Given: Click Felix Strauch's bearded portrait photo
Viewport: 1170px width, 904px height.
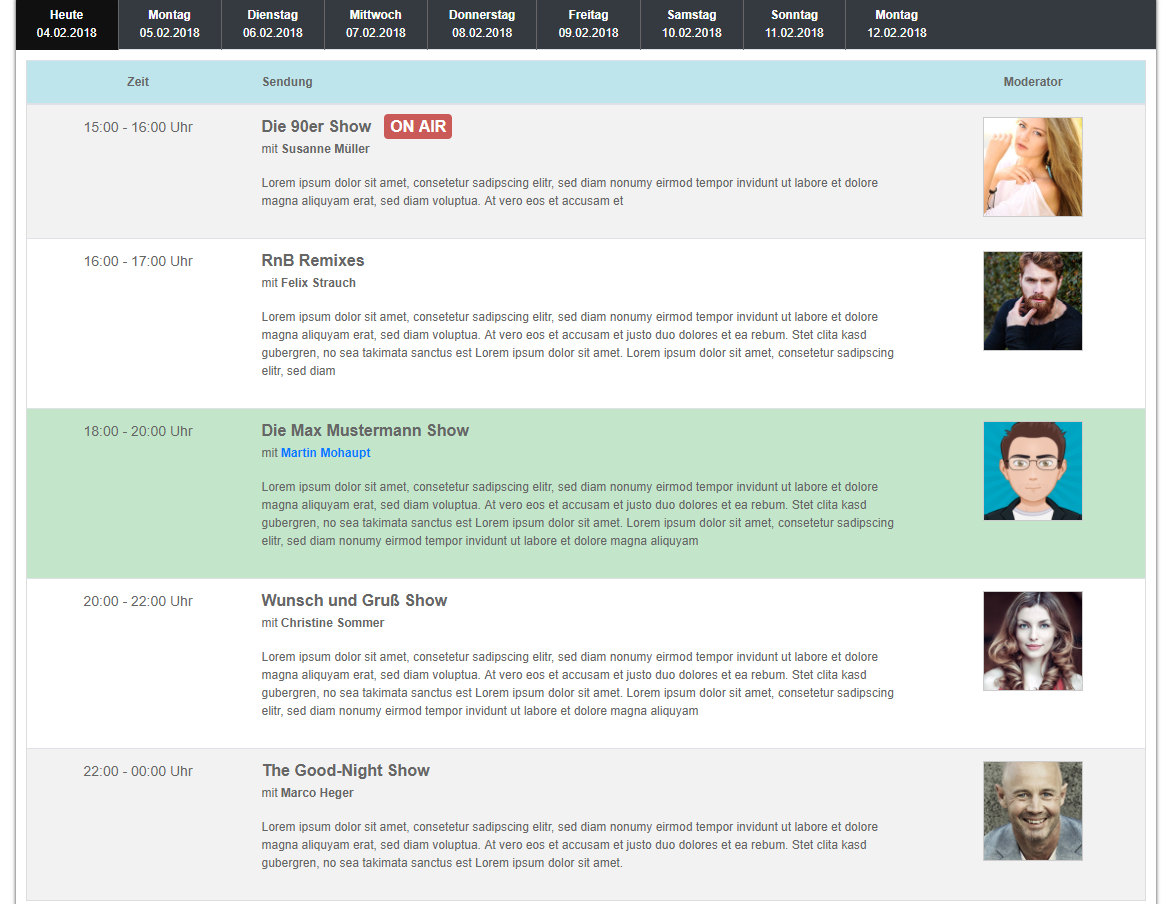Looking at the screenshot, I should [x=1032, y=301].
